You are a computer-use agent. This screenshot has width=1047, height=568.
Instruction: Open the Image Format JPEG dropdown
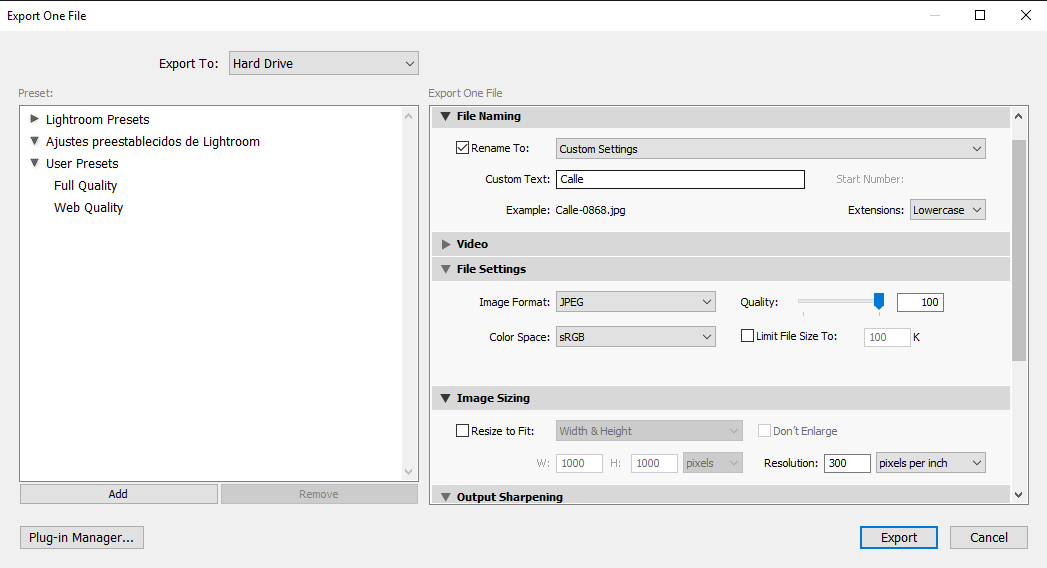pos(636,302)
